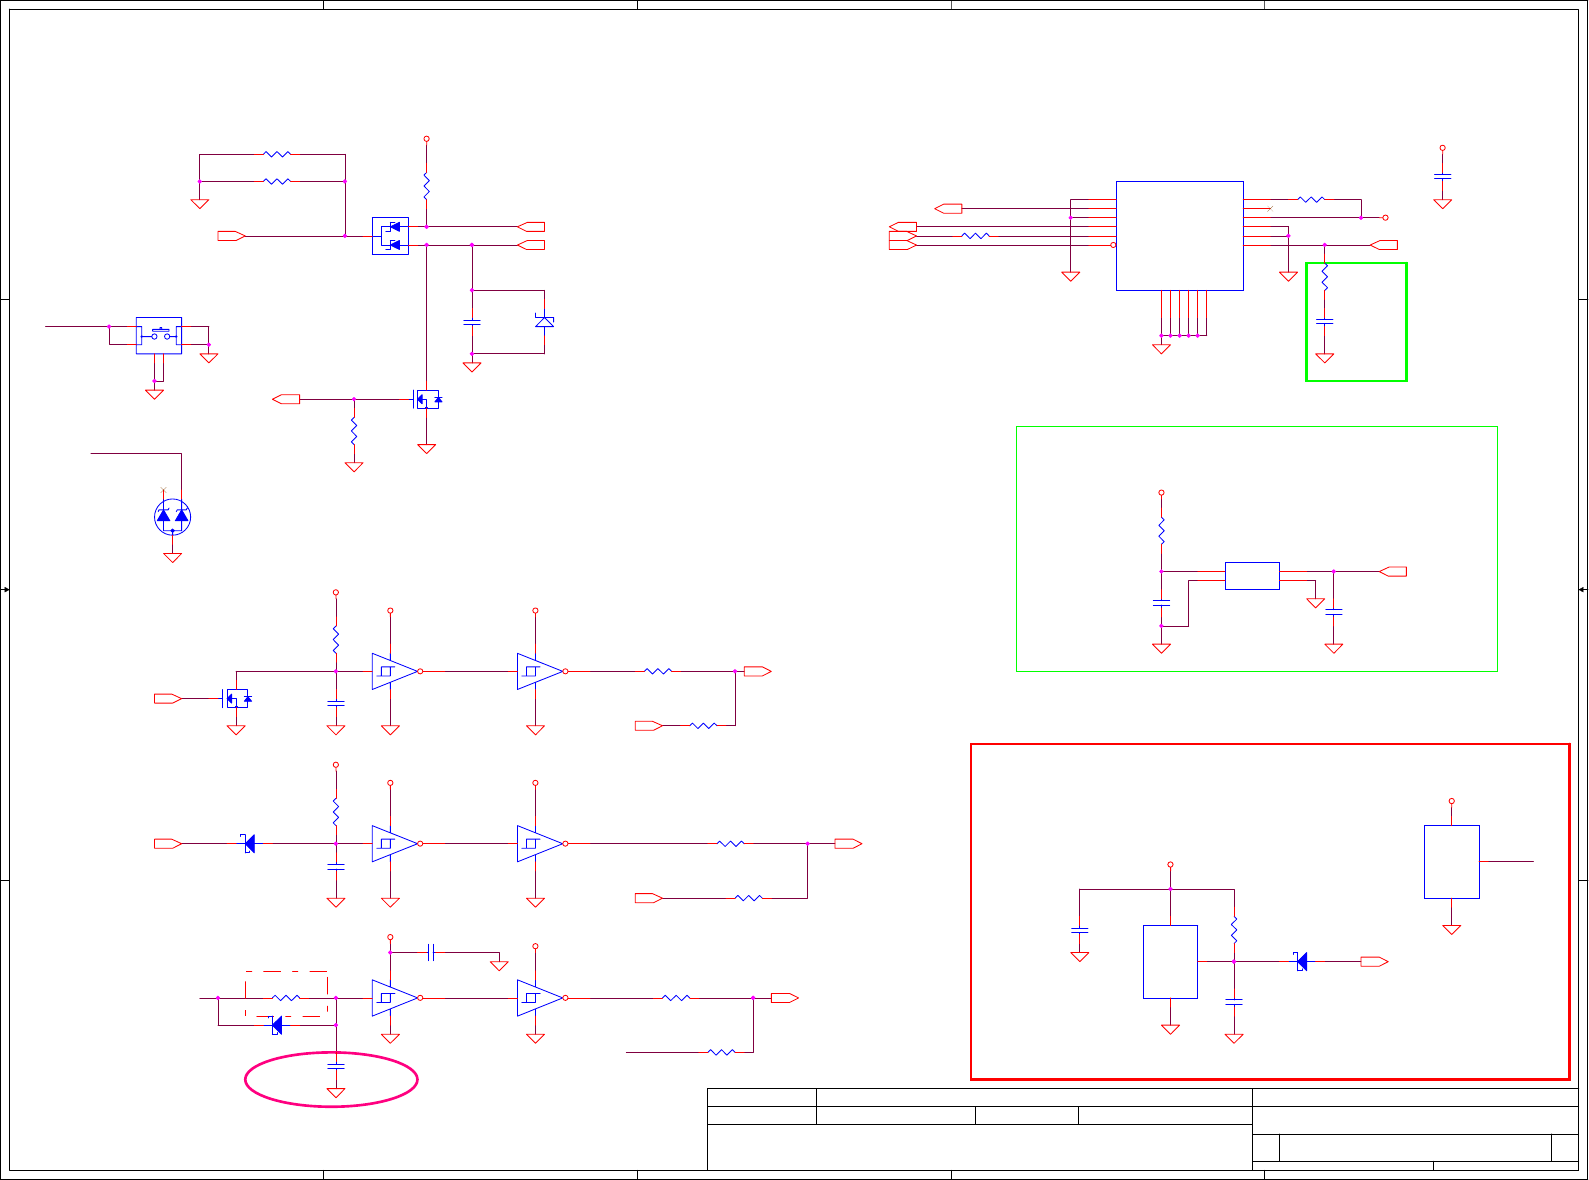Click the dual-diode package box near top center

pos(390,236)
